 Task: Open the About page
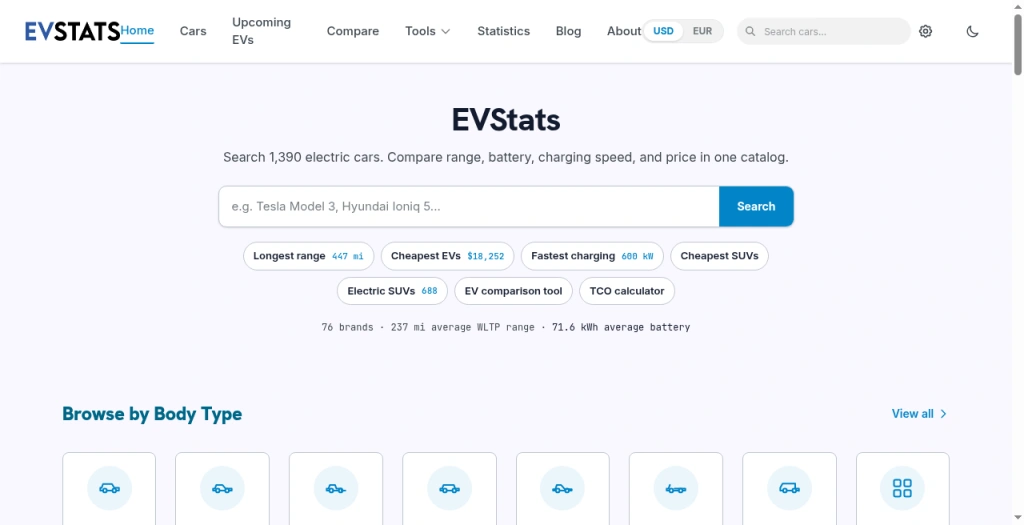point(624,31)
